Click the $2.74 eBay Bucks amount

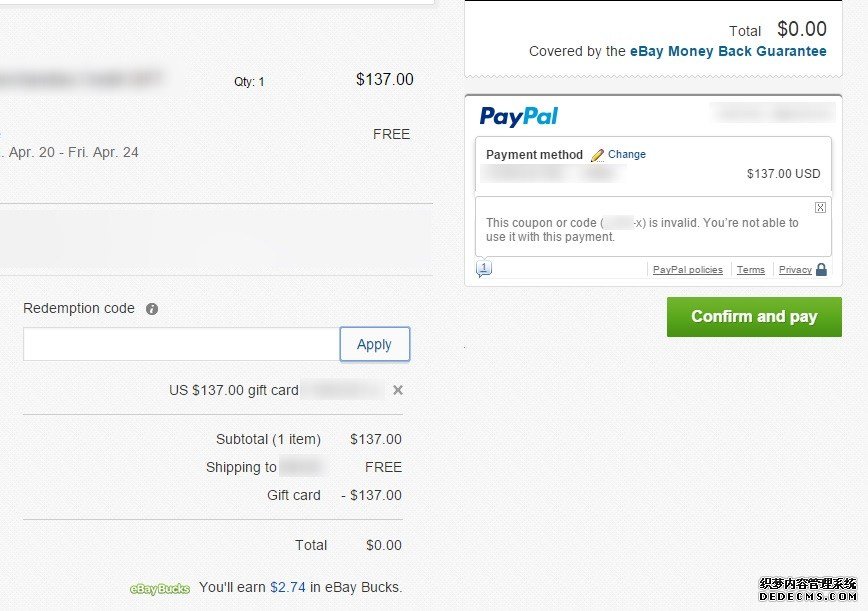(288, 587)
